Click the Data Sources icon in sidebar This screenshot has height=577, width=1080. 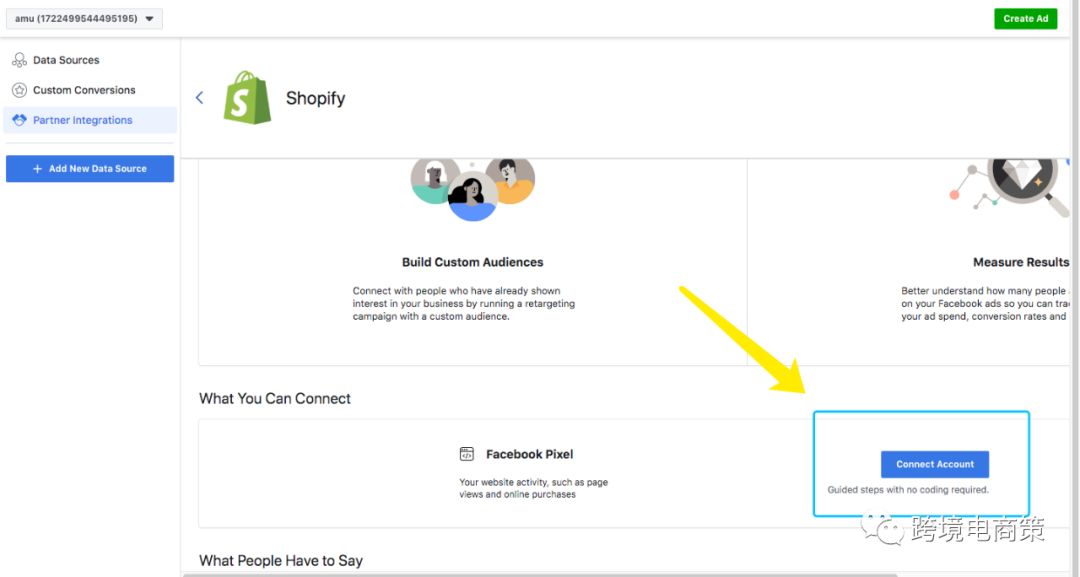(x=19, y=60)
